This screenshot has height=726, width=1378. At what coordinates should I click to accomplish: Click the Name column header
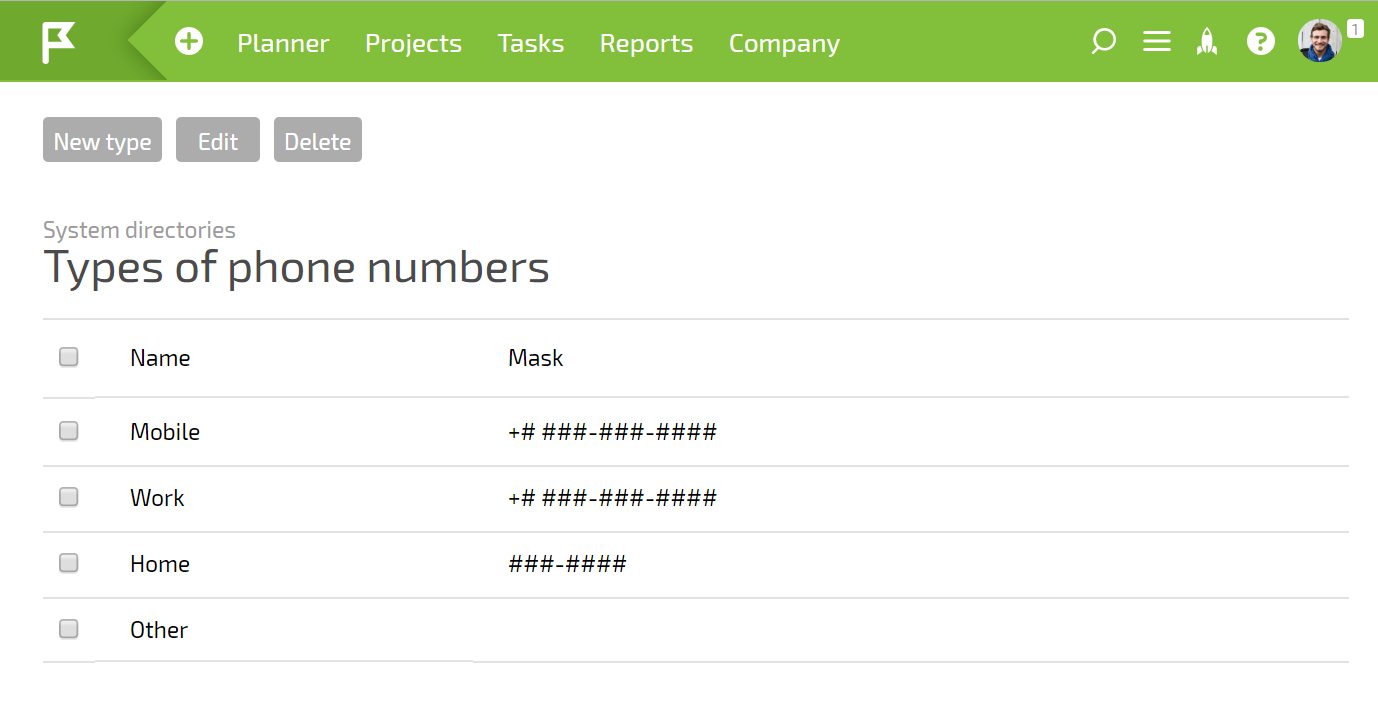coord(160,358)
